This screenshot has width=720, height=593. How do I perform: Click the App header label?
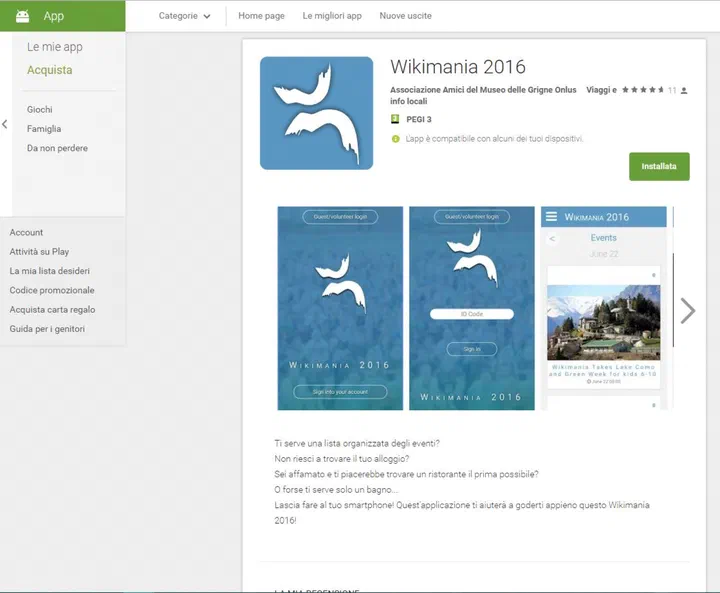coord(54,16)
